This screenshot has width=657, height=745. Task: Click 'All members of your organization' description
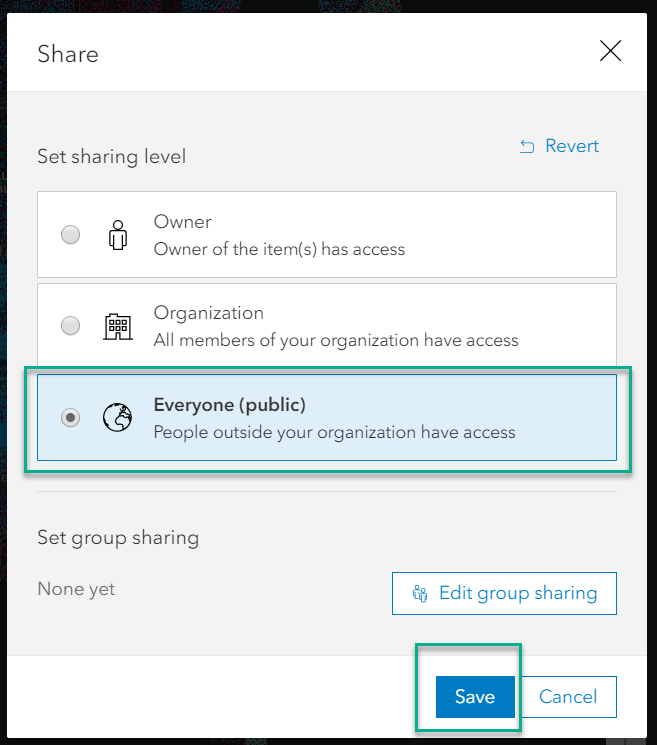(x=336, y=340)
